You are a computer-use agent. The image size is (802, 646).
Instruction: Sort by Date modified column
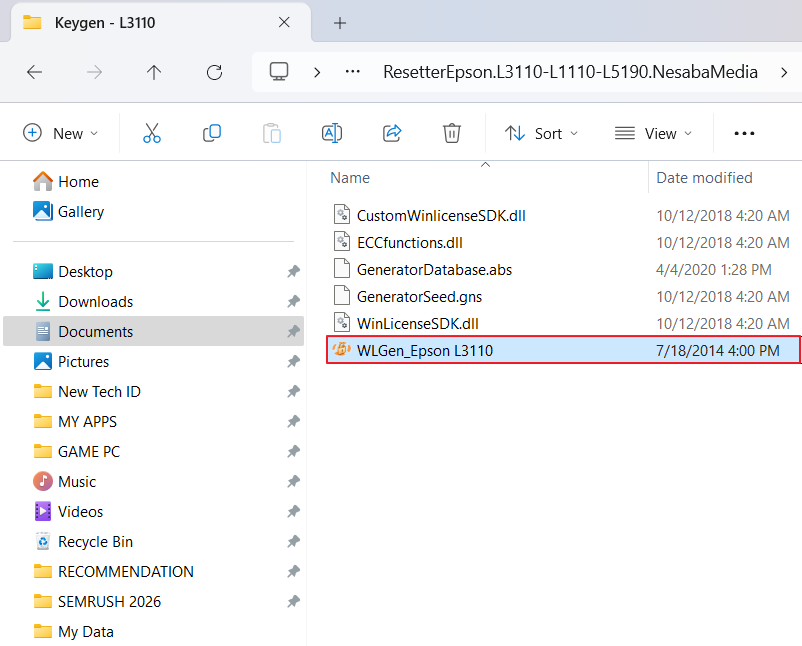pyautogui.click(x=704, y=178)
